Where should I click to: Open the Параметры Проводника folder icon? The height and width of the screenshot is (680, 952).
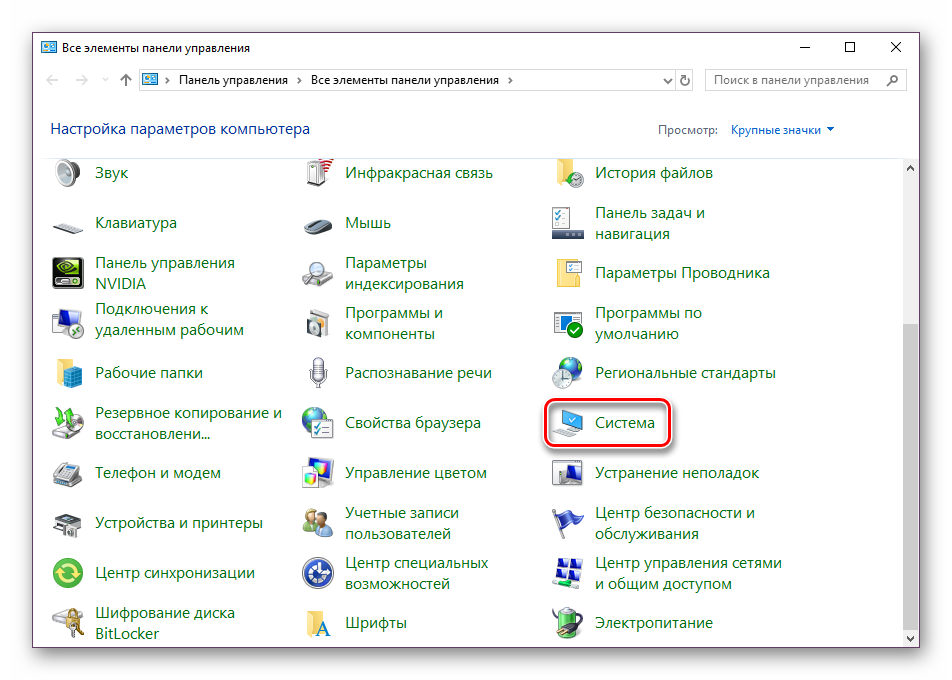pyautogui.click(x=569, y=273)
